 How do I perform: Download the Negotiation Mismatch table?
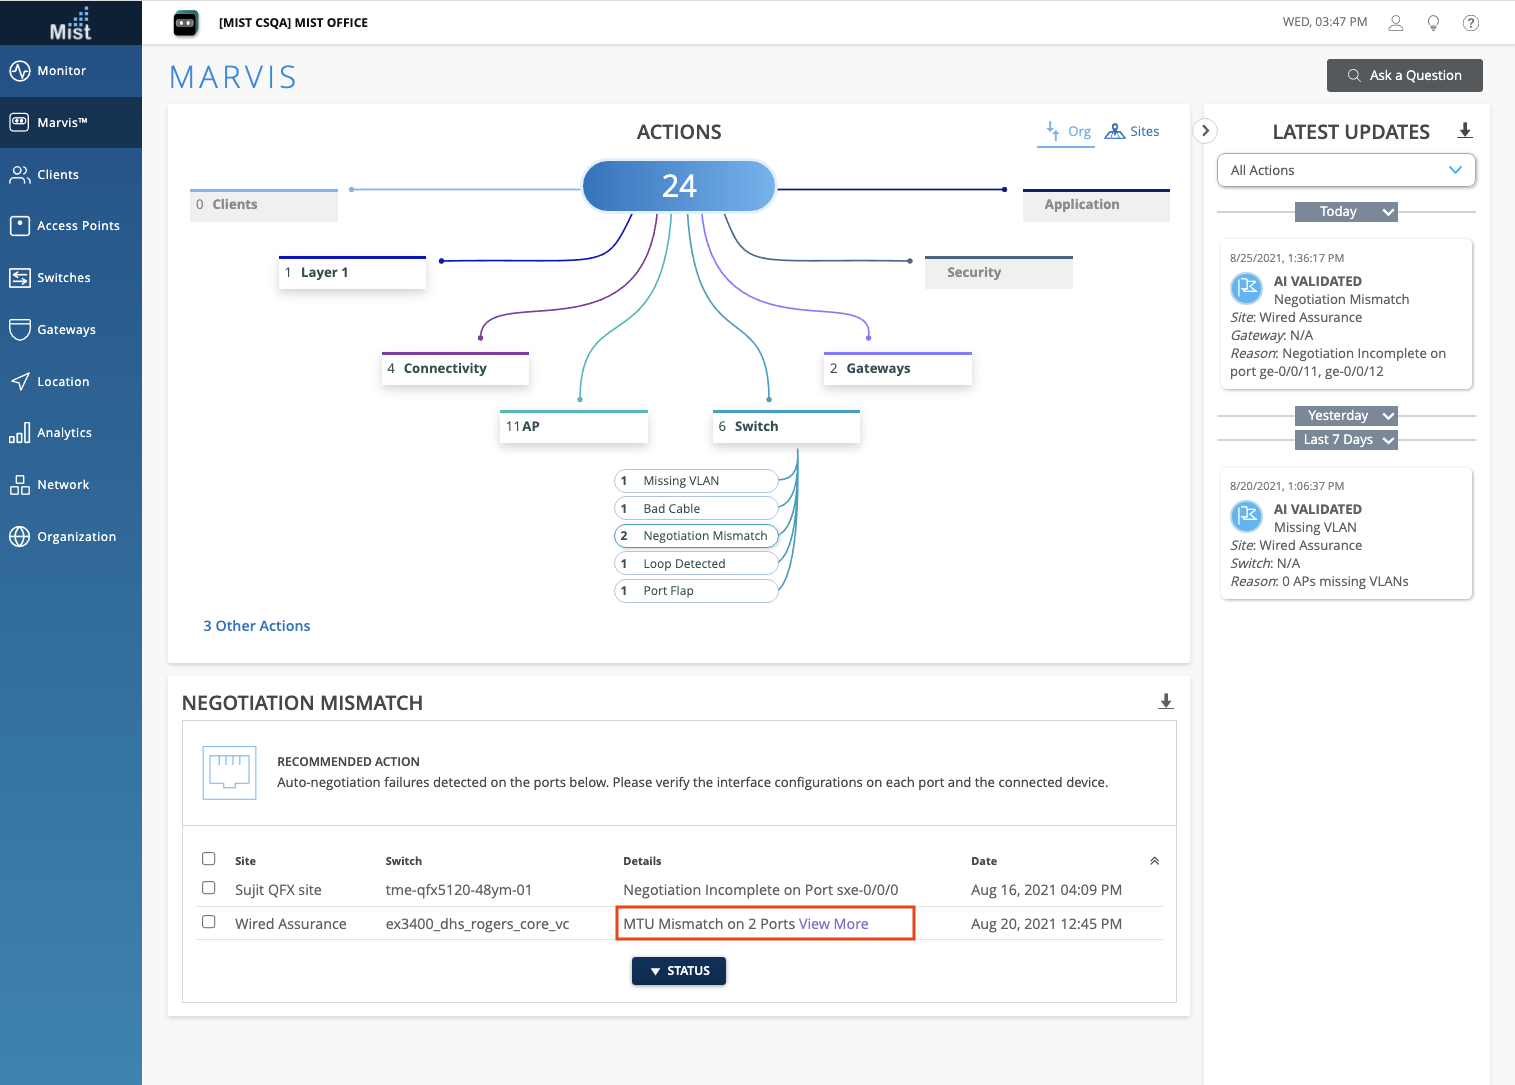click(x=1166, y=701)
